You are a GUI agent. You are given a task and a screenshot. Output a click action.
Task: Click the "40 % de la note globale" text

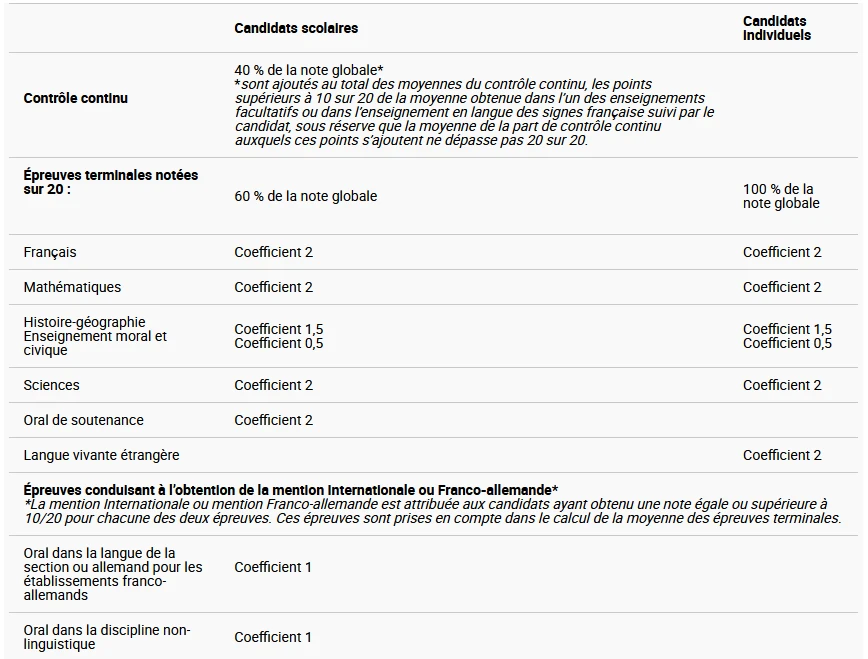click(x=308, y=70)
